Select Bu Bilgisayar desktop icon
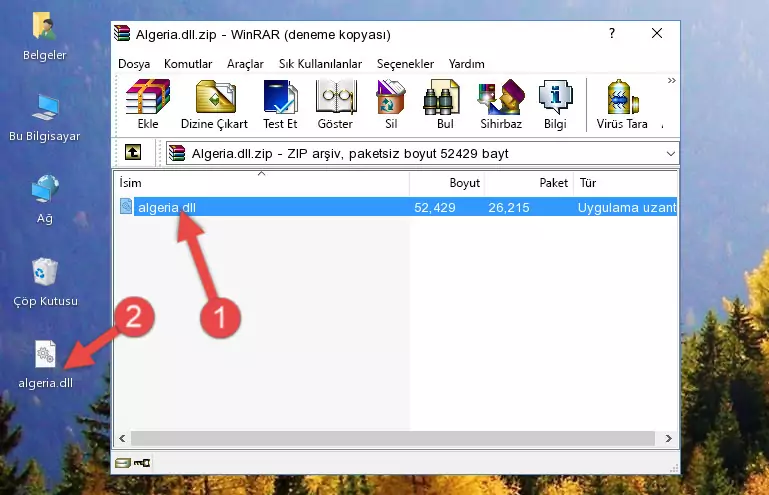The width and height of the screenshot is (769, 495). (45, 118)
